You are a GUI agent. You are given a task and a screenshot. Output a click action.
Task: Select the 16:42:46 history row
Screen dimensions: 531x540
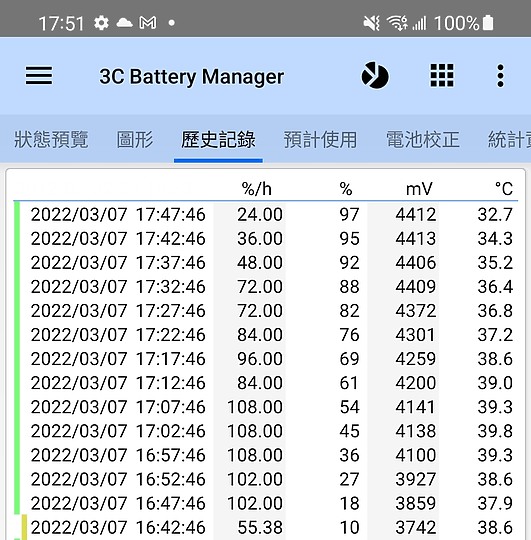266,528
